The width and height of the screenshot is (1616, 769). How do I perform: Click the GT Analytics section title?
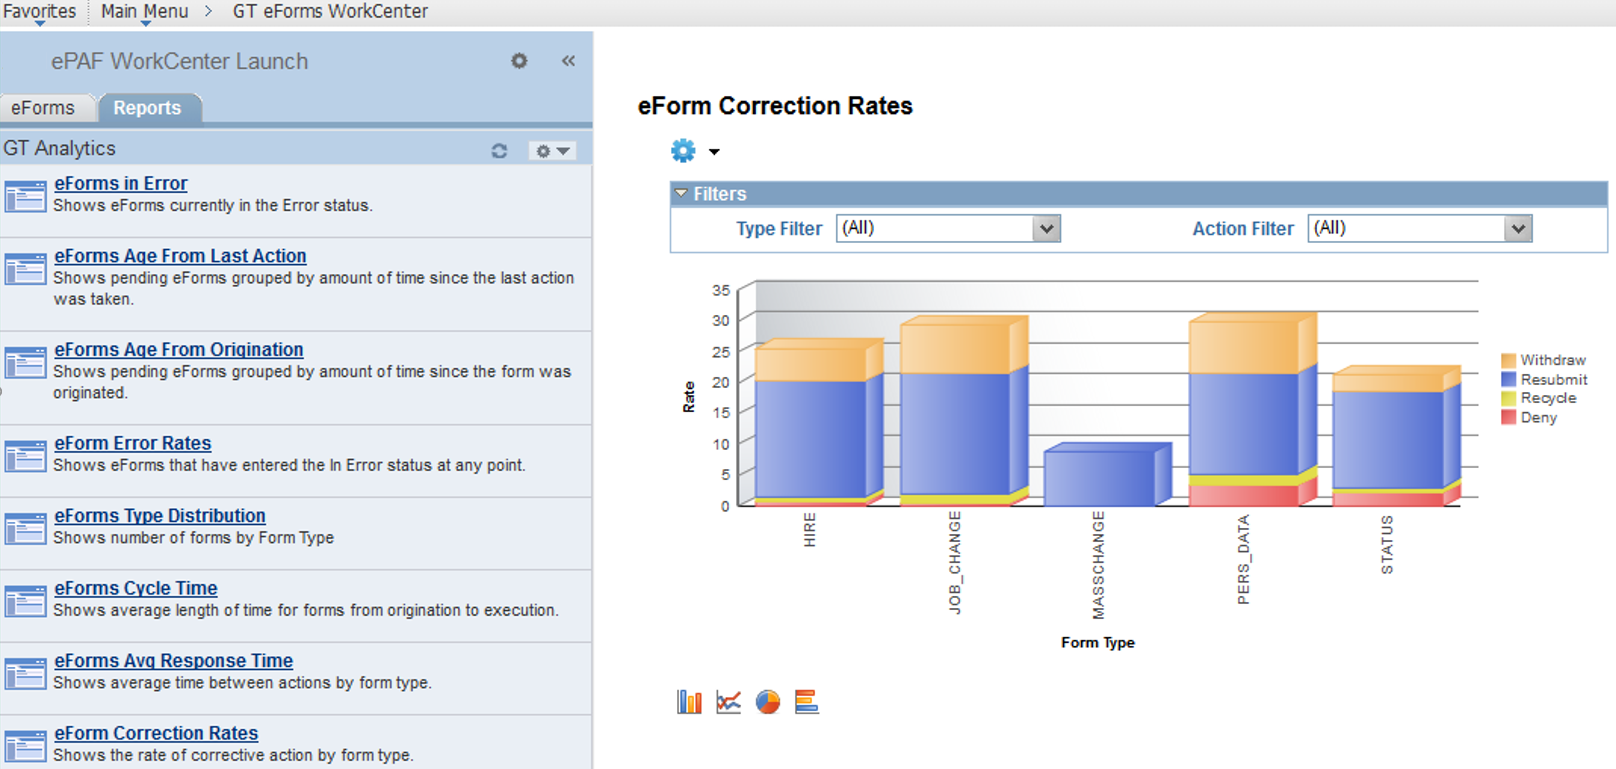tap(60, 149)
